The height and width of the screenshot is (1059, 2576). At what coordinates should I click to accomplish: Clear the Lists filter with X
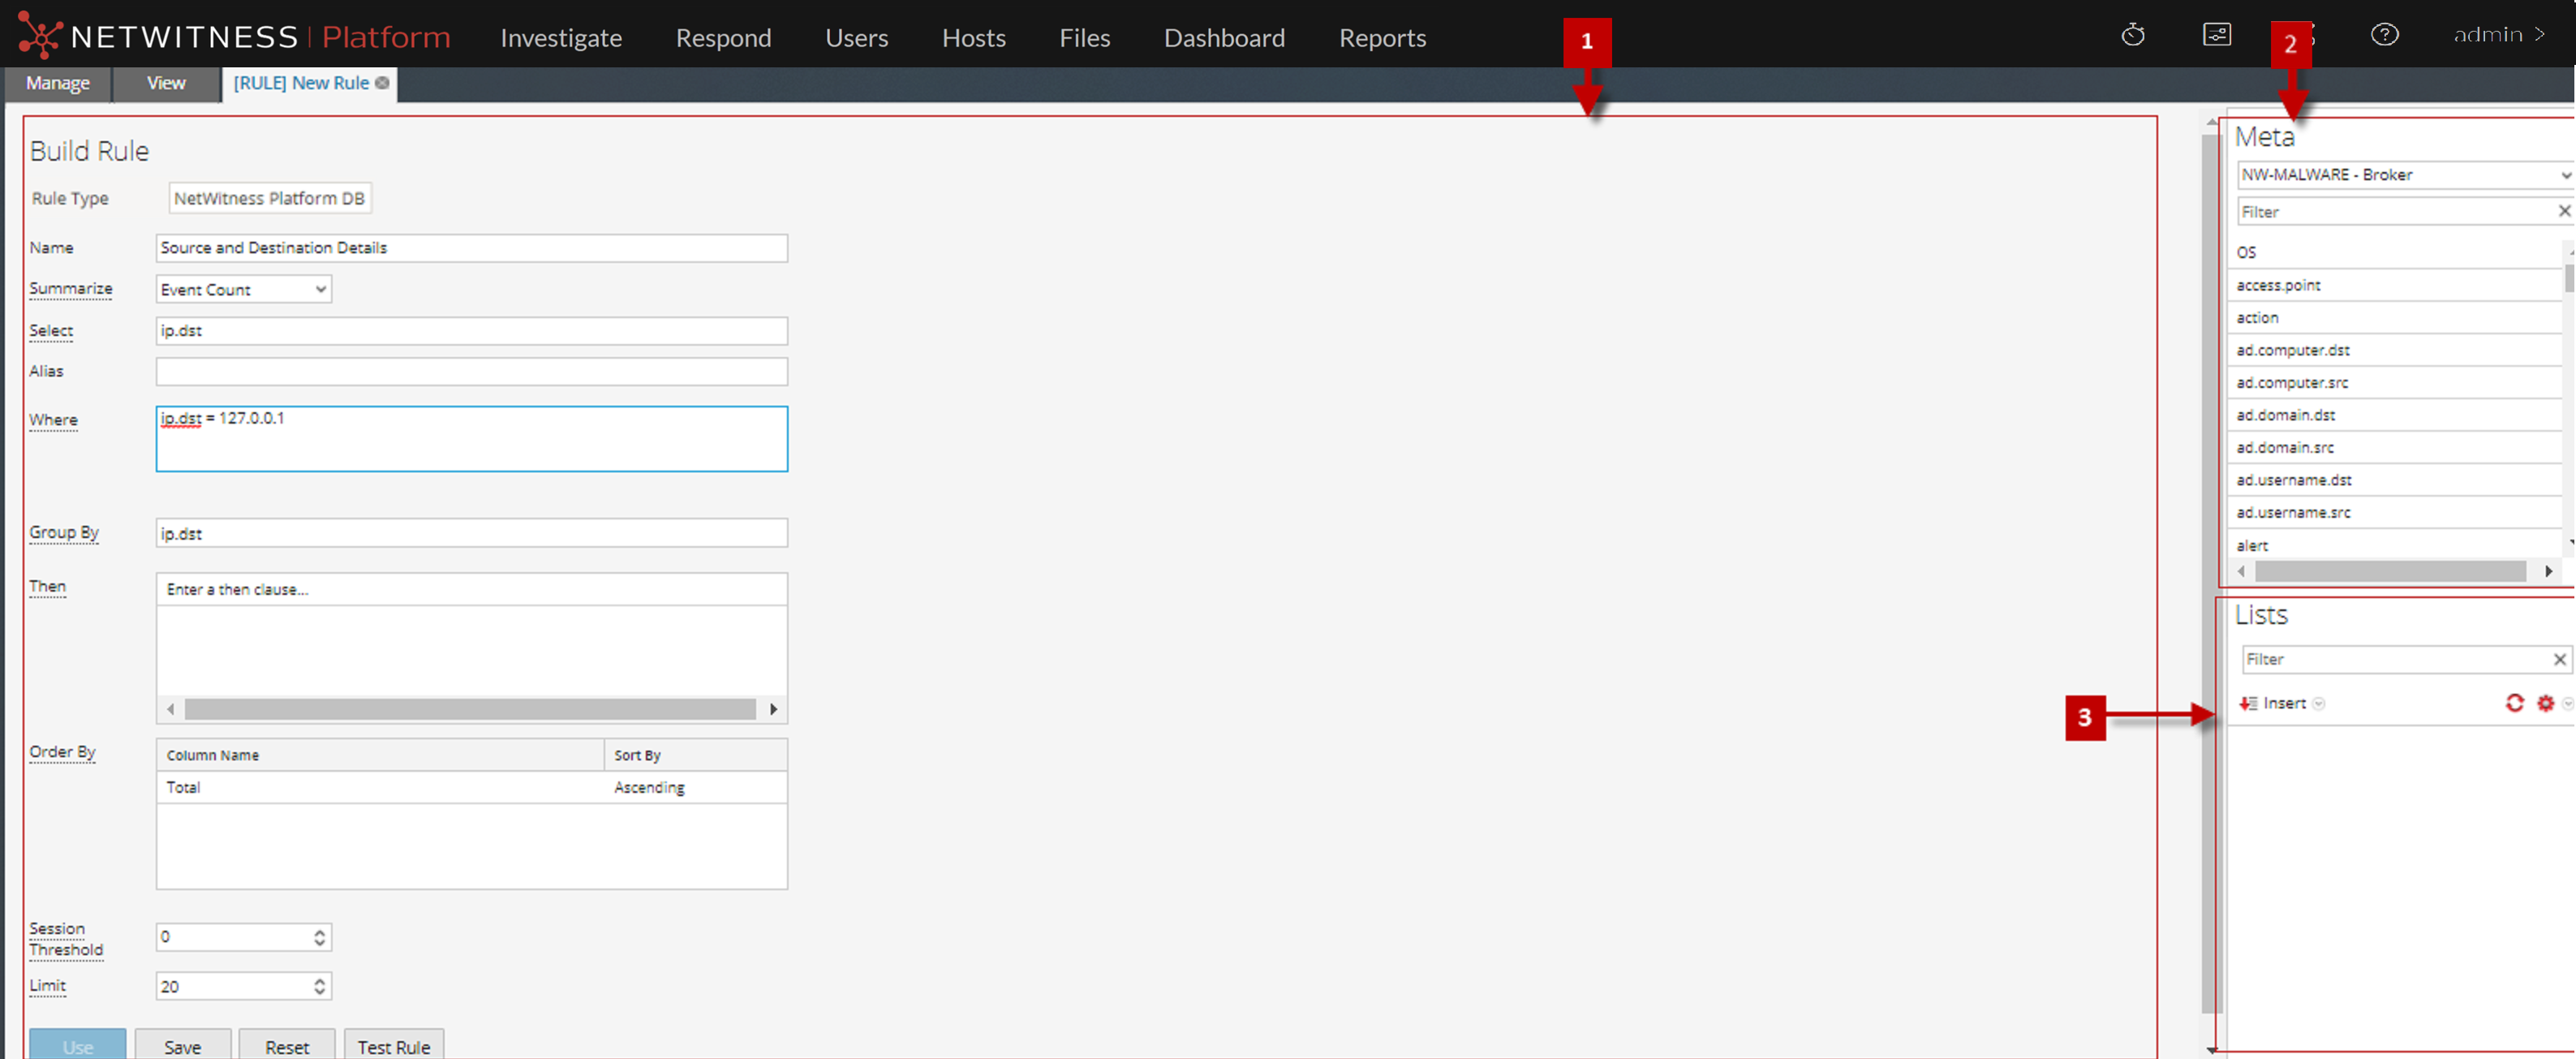pos(2559,659)
